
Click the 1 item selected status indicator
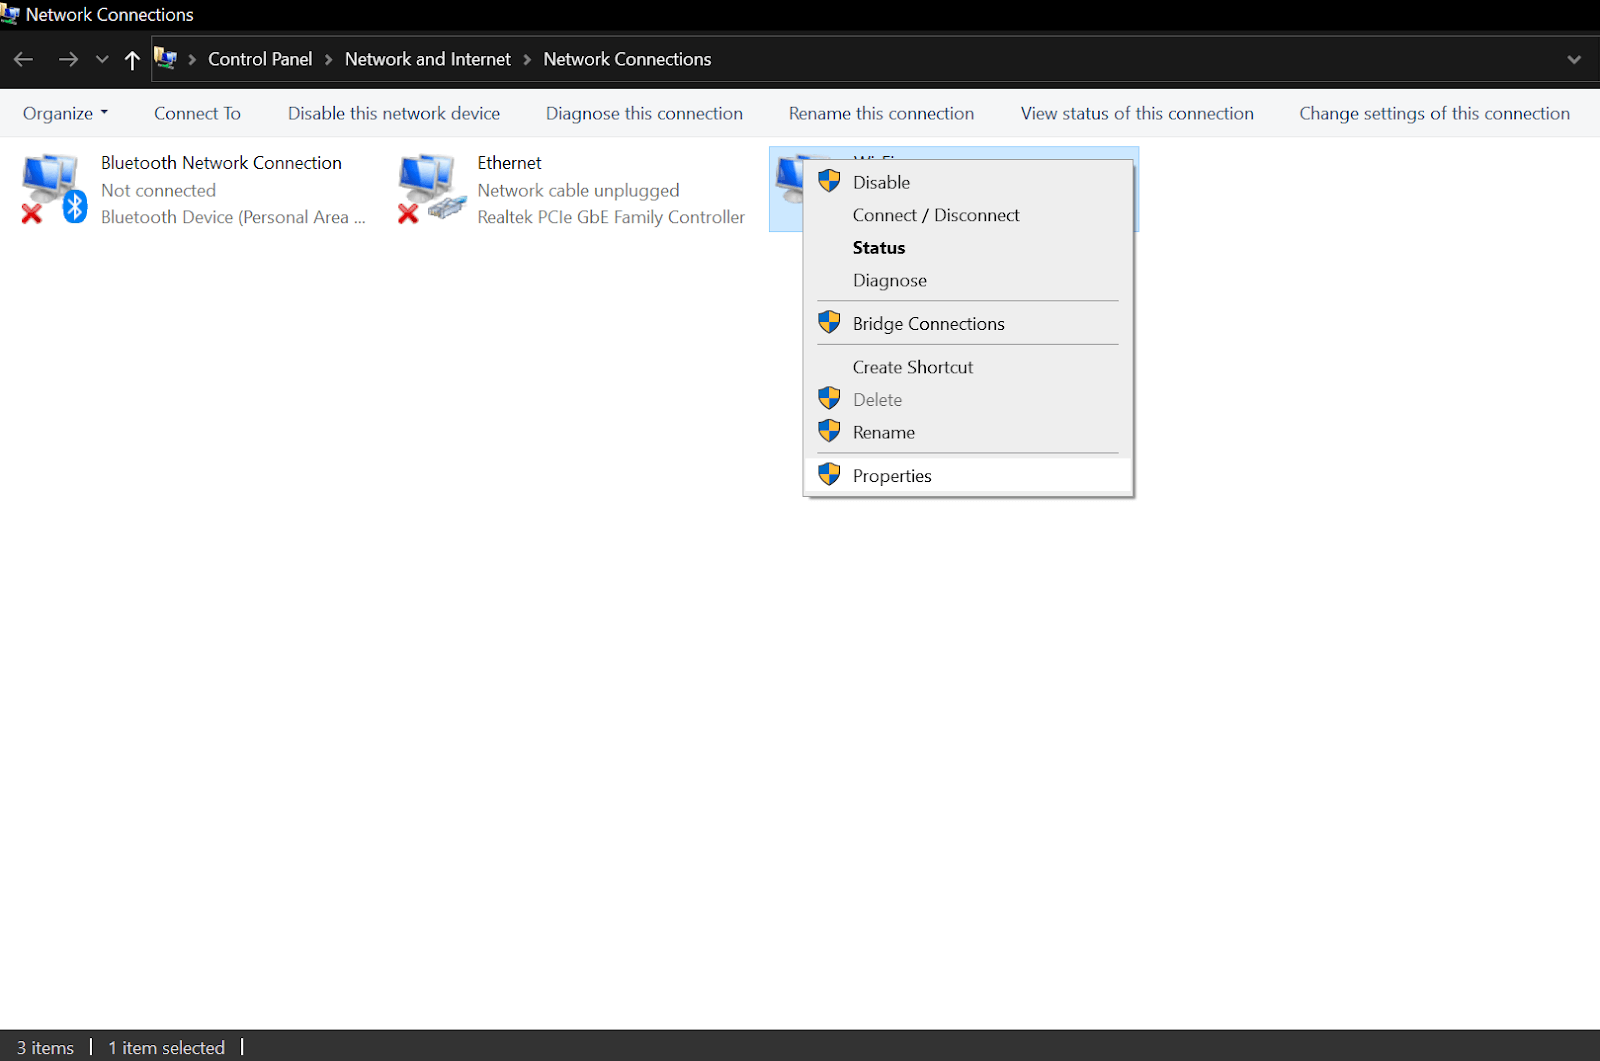point(166,1047)
